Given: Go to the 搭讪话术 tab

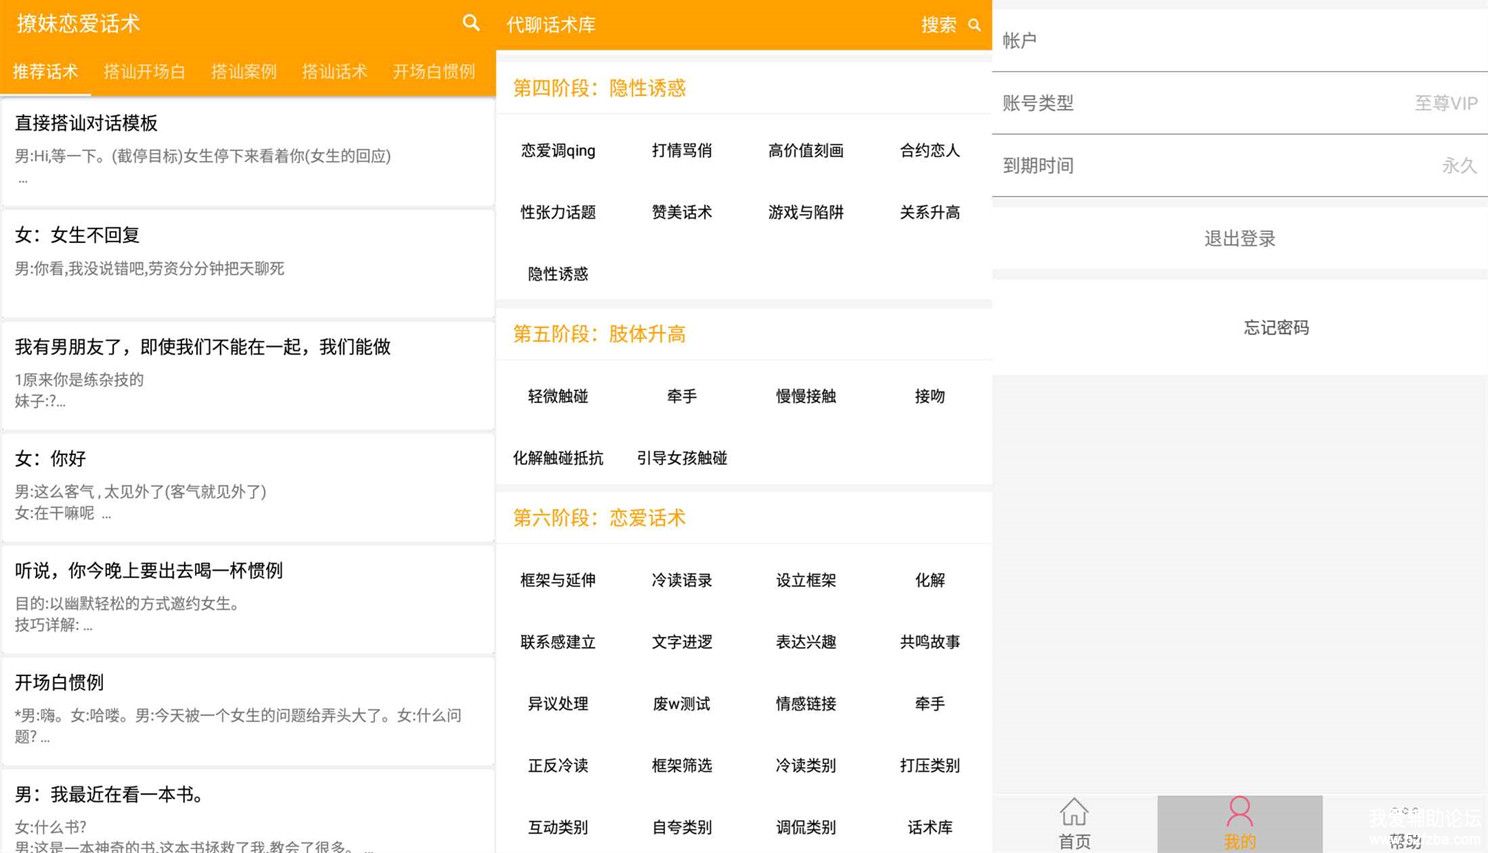Looking at the screenshot, I should [x=335, y=71].
